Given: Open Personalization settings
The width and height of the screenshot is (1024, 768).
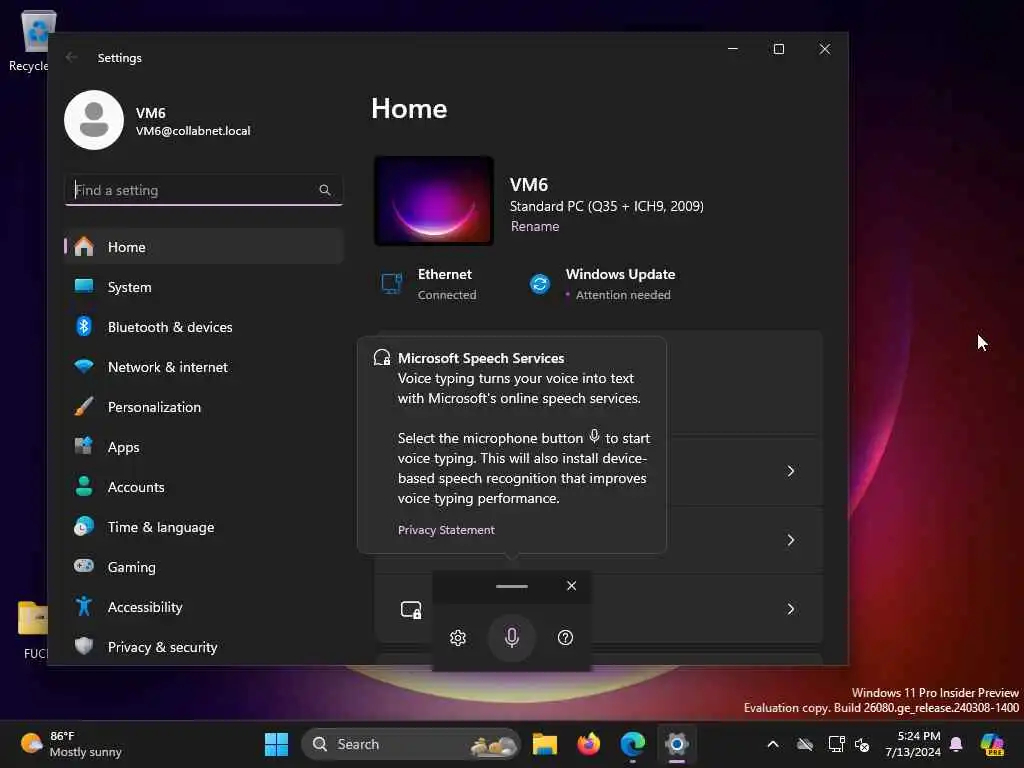Looking at the screenshot, I should [x=204, y=407].
